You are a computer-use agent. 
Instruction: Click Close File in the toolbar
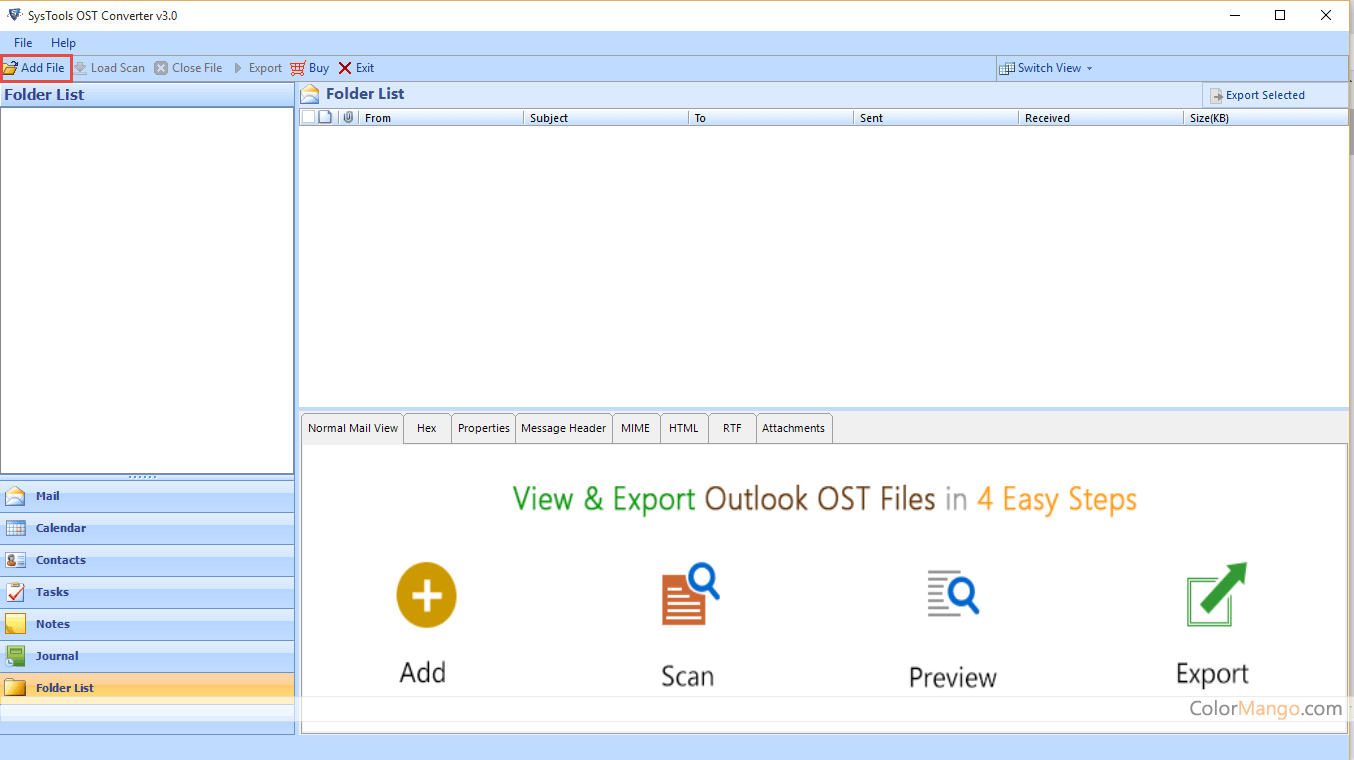pyautogui.click(x=188, y=68)
